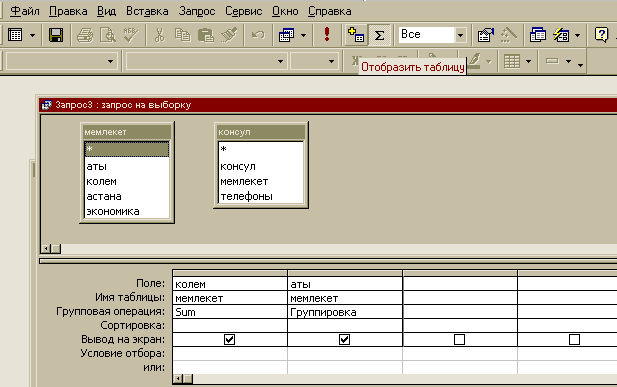Select asterisk in мемлекет table list
The height and width of the screenshot is (387, 617).
point(127,150)
